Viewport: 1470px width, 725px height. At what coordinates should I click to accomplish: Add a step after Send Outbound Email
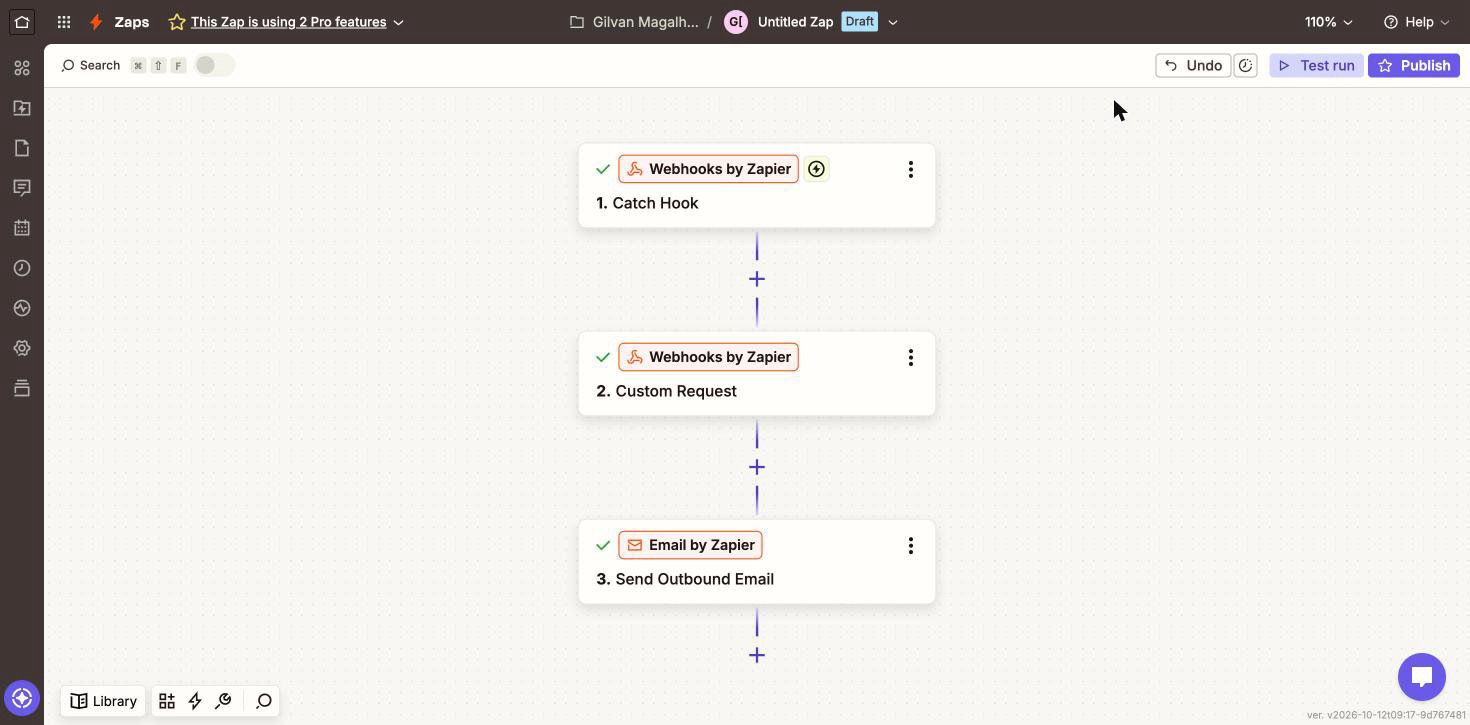coord(757,655)
